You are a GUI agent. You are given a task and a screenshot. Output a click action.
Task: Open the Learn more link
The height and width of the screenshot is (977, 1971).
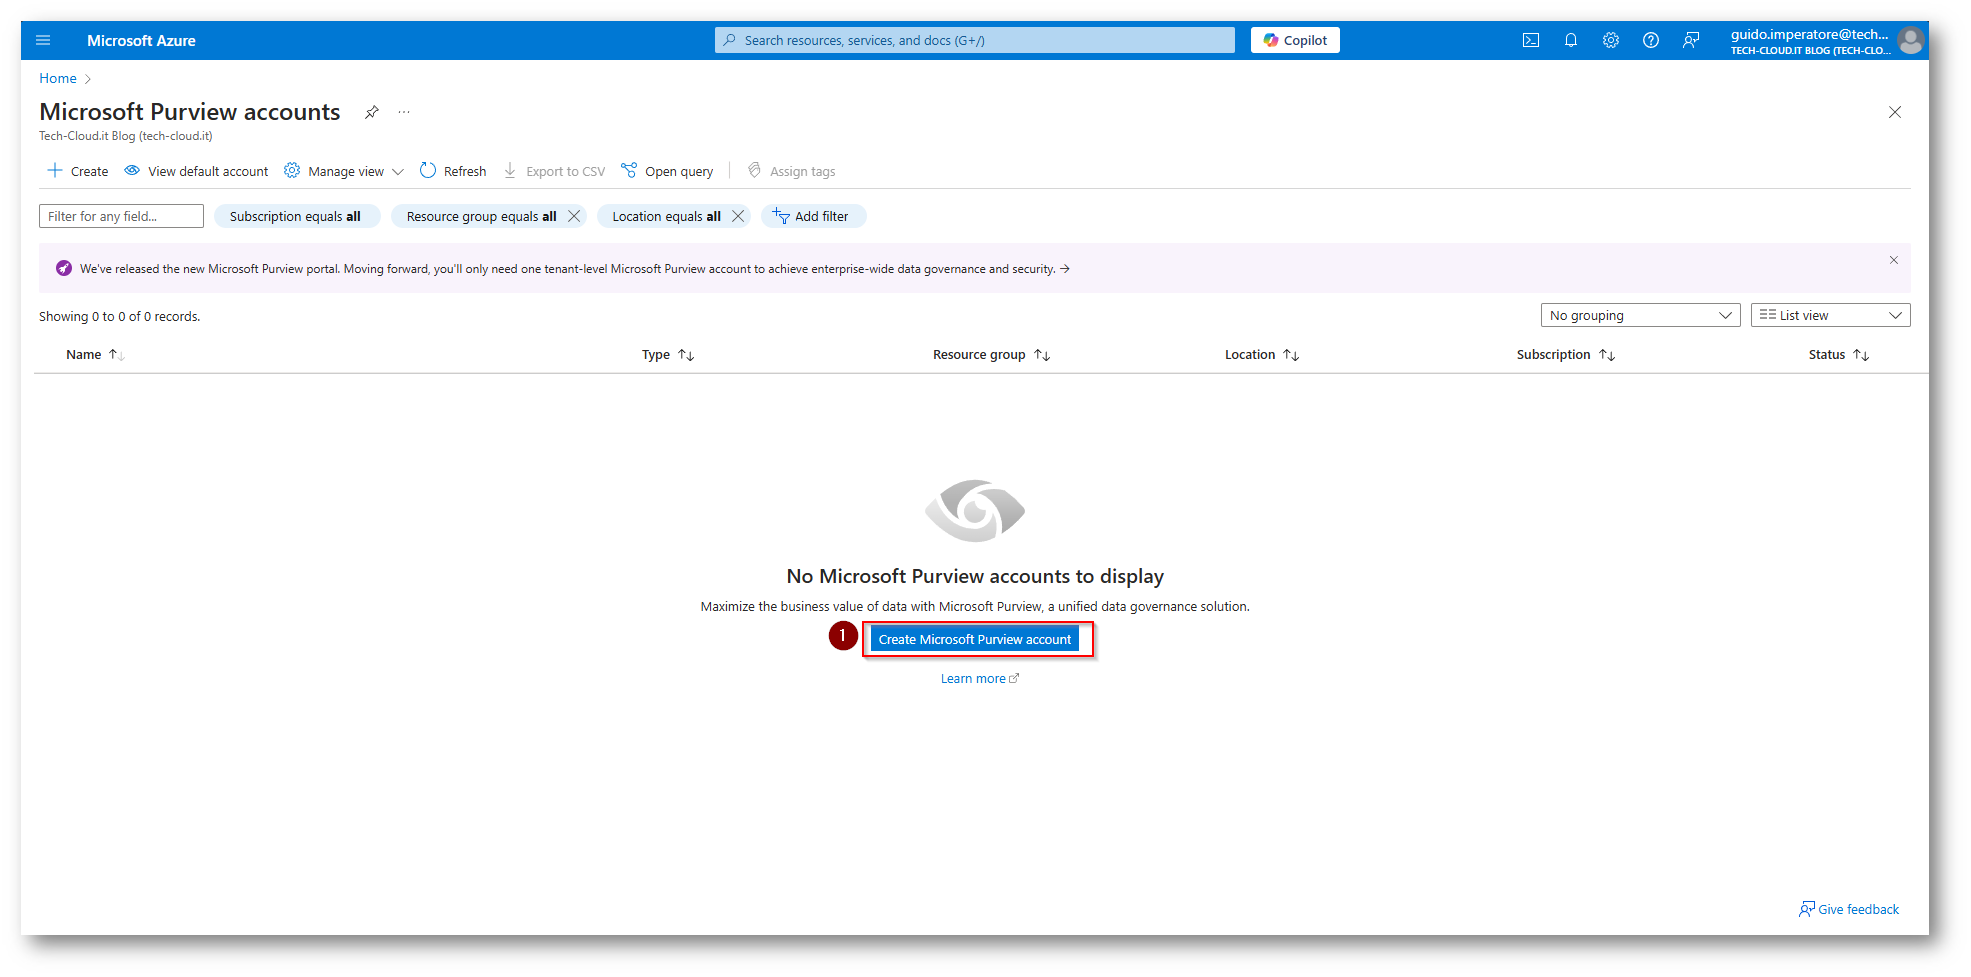point(980,679)
